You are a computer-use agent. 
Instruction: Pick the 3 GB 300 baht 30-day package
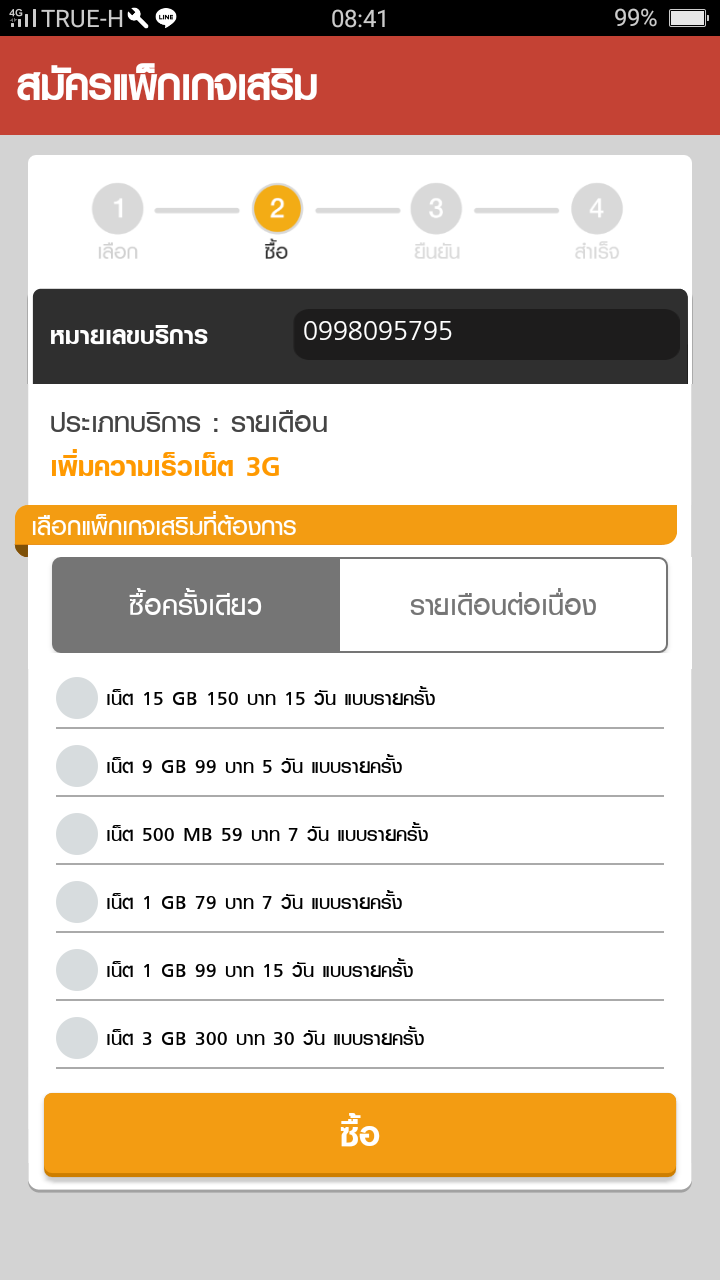click(77, 1038)
